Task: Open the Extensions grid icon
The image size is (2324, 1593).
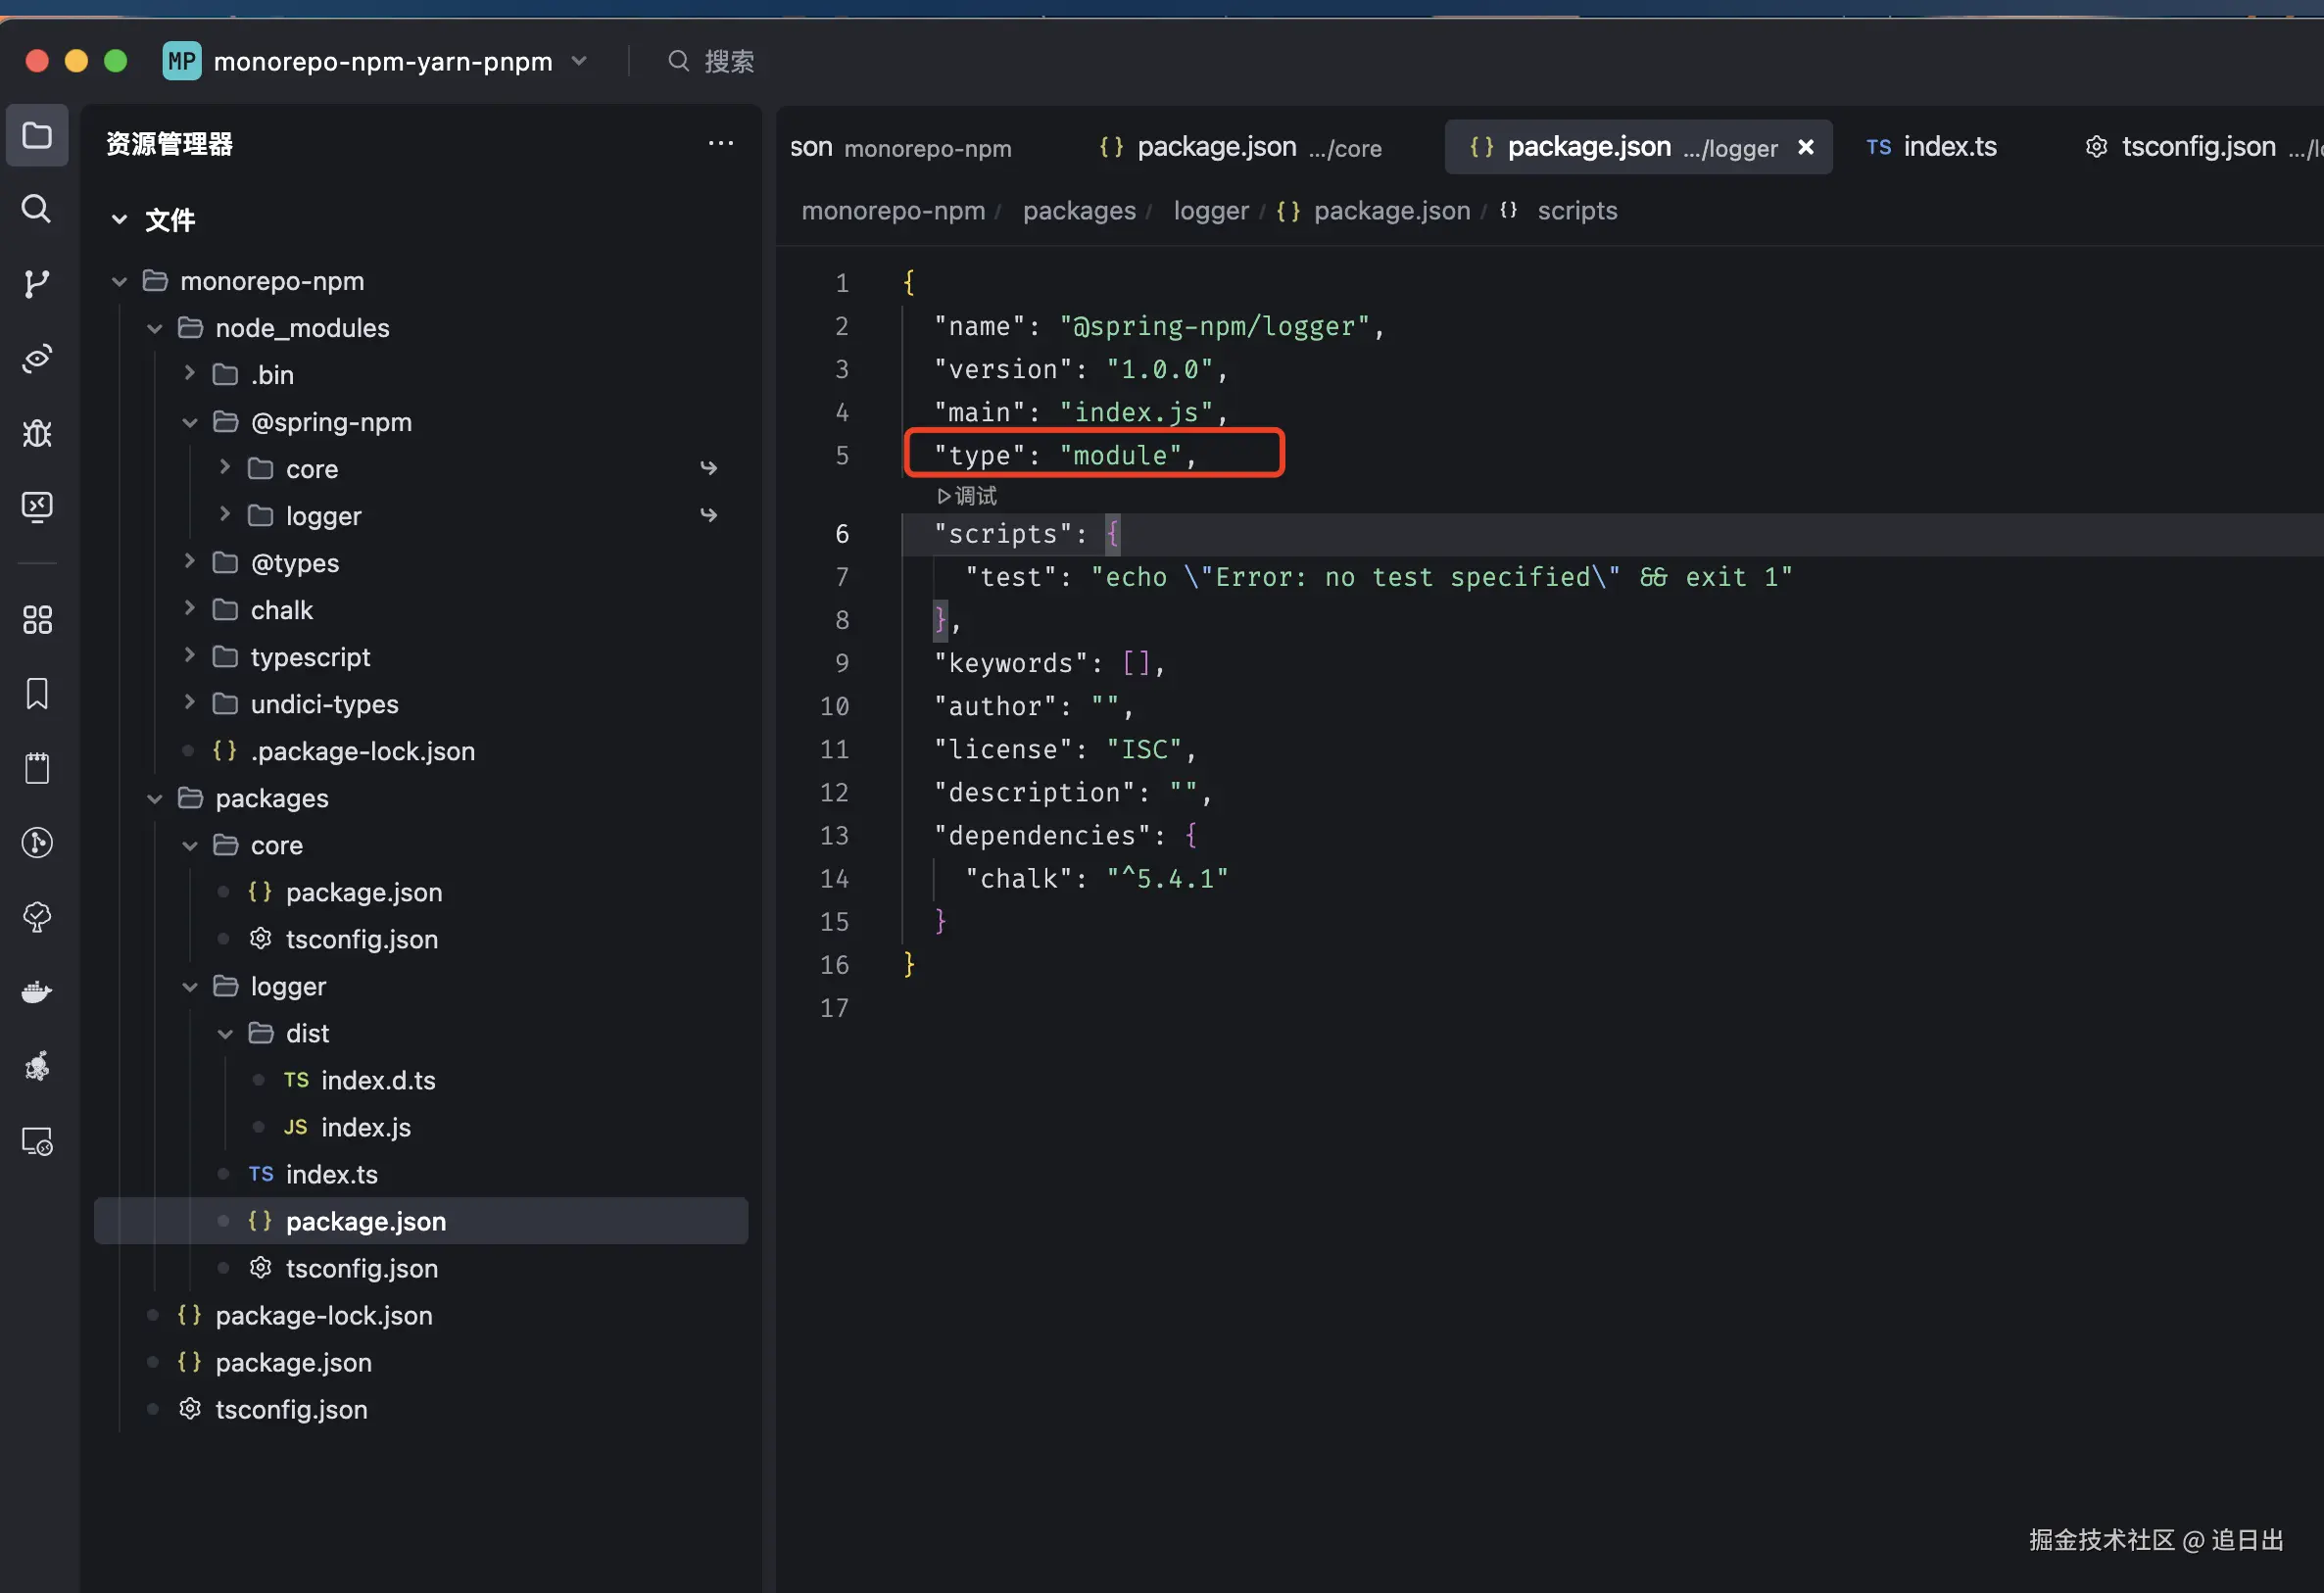Action: (37, 620)
